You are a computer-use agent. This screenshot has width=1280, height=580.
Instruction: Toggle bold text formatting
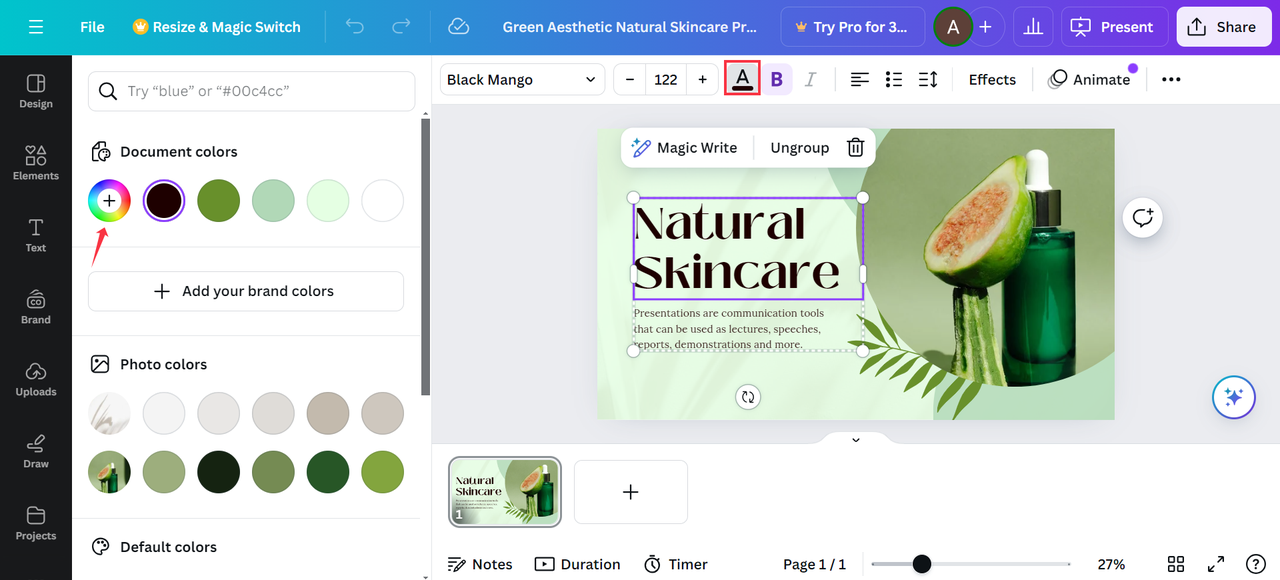coord(776,79)
